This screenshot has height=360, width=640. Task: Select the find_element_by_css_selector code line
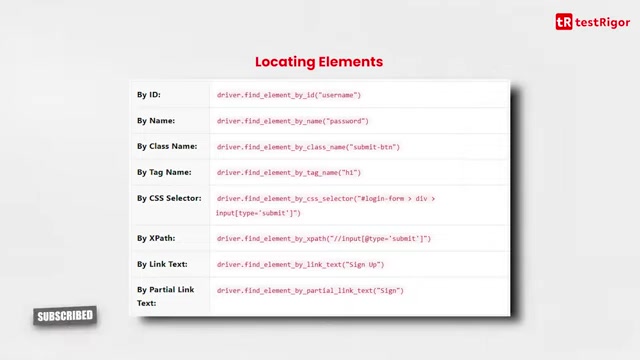coord(325,206)
